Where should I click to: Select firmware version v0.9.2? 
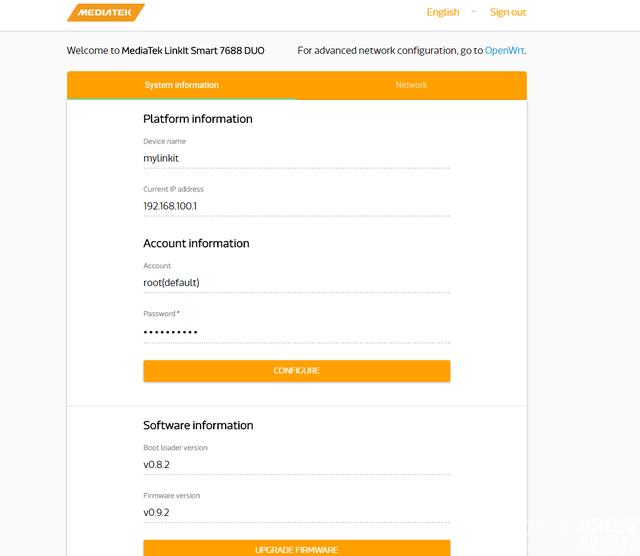(156, 512)
